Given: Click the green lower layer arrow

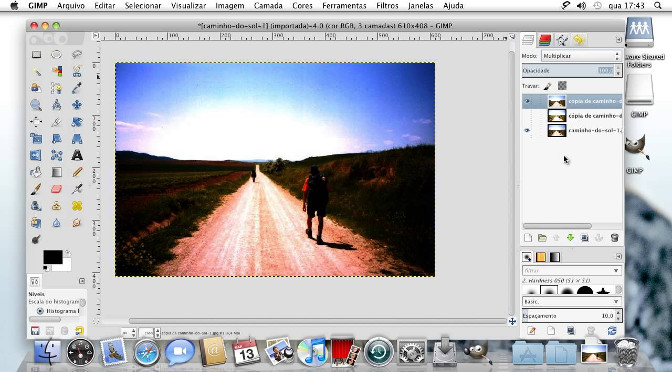Looking at the screenshot, I should (570, 238).
